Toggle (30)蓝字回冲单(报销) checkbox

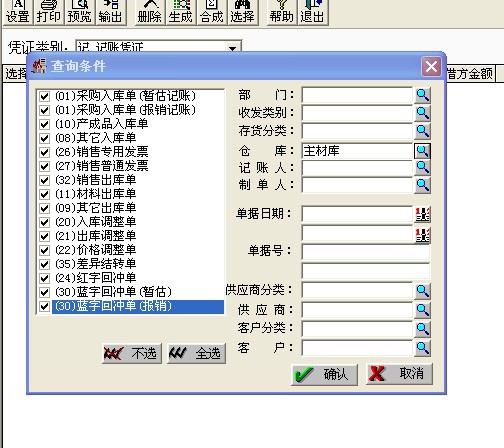pyautogui.click(x=44, y=306)
